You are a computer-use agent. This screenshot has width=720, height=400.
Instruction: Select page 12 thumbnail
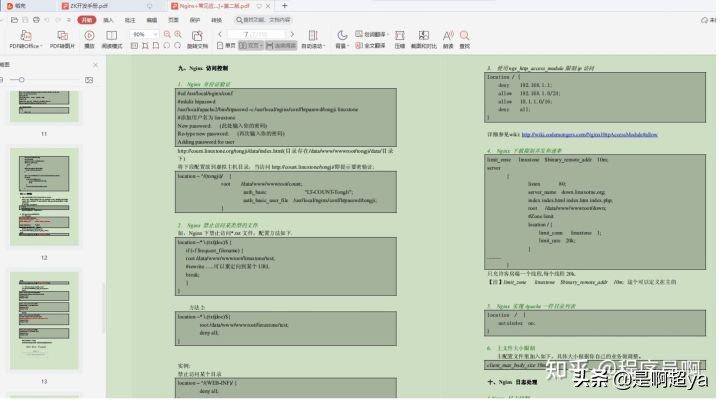(x=44, y=196)
